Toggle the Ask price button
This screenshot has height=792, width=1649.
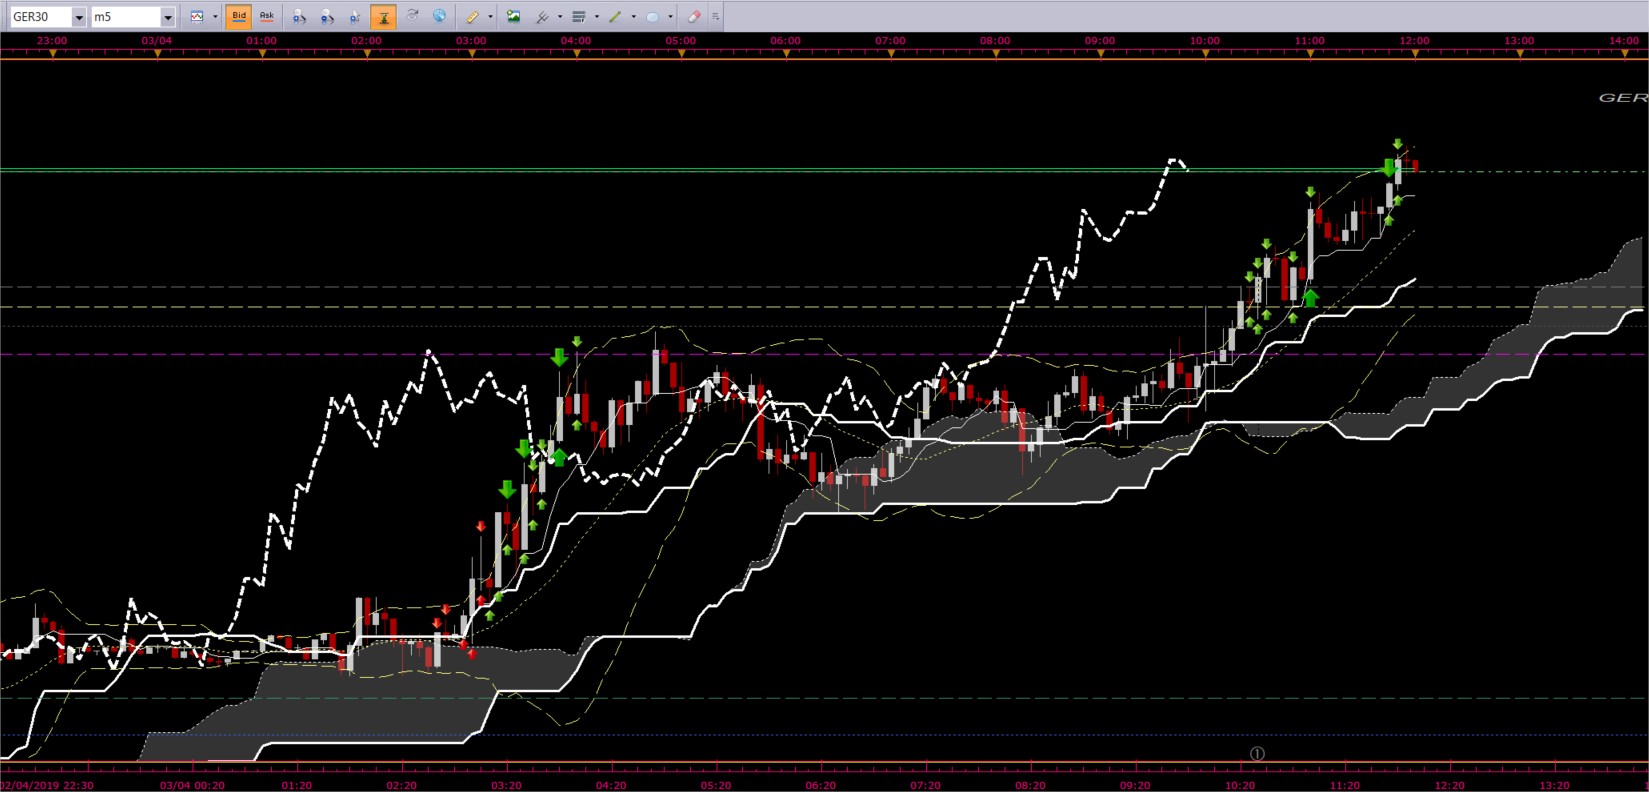point(266,16)
